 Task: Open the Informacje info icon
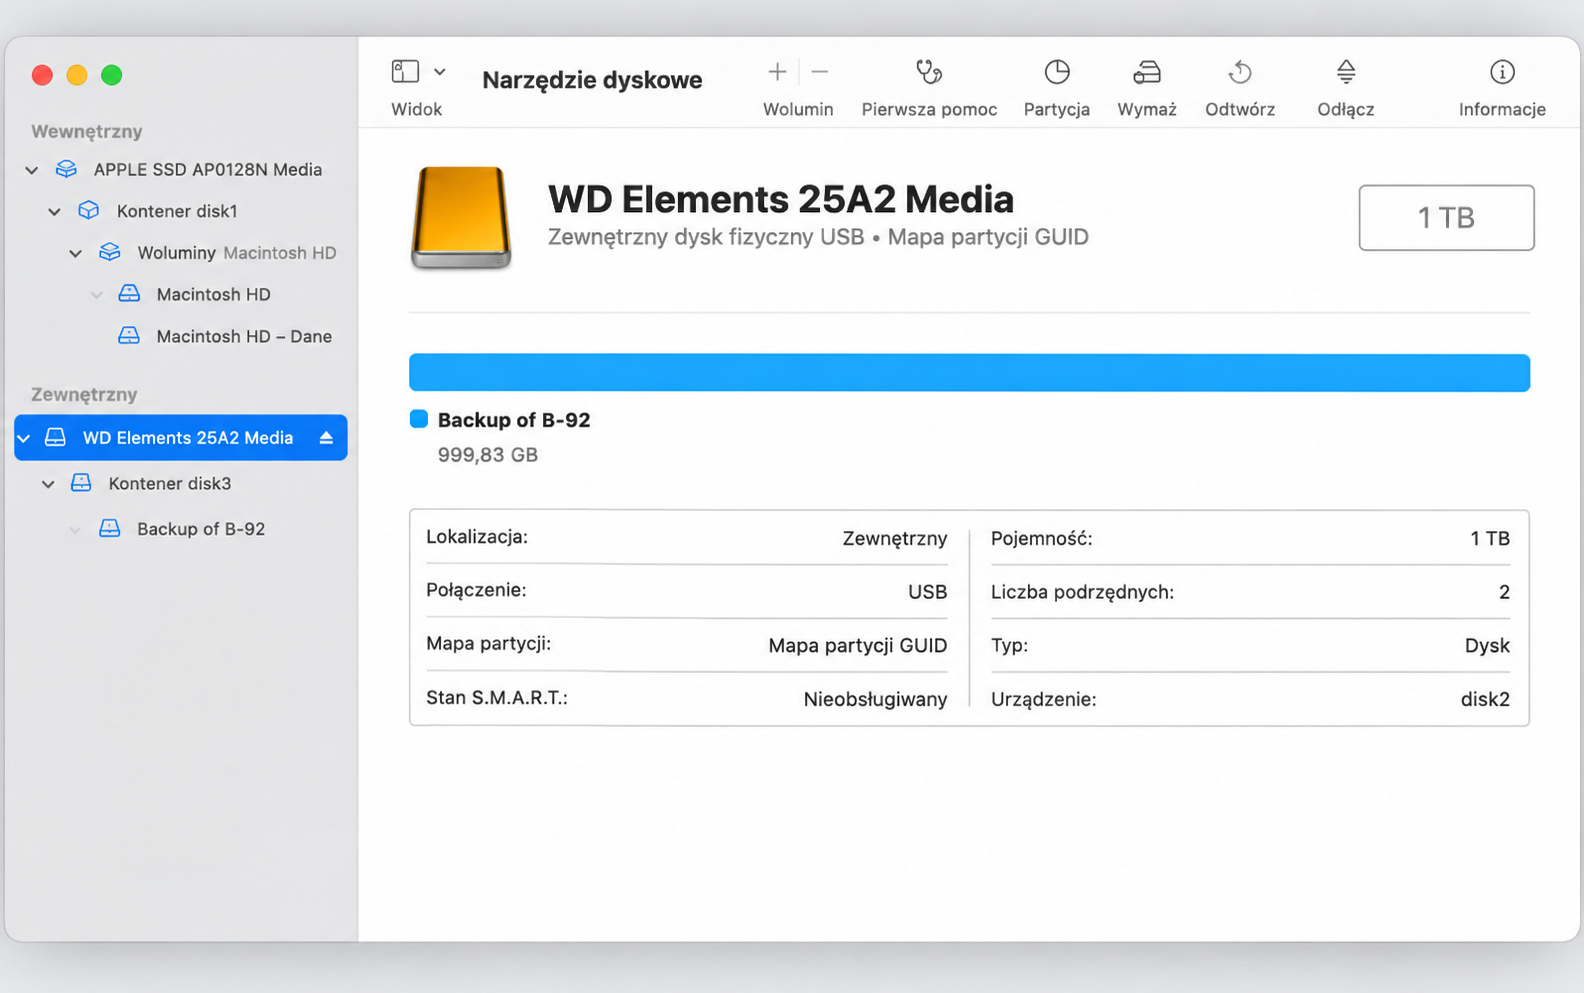click(x=1502, y=71)
